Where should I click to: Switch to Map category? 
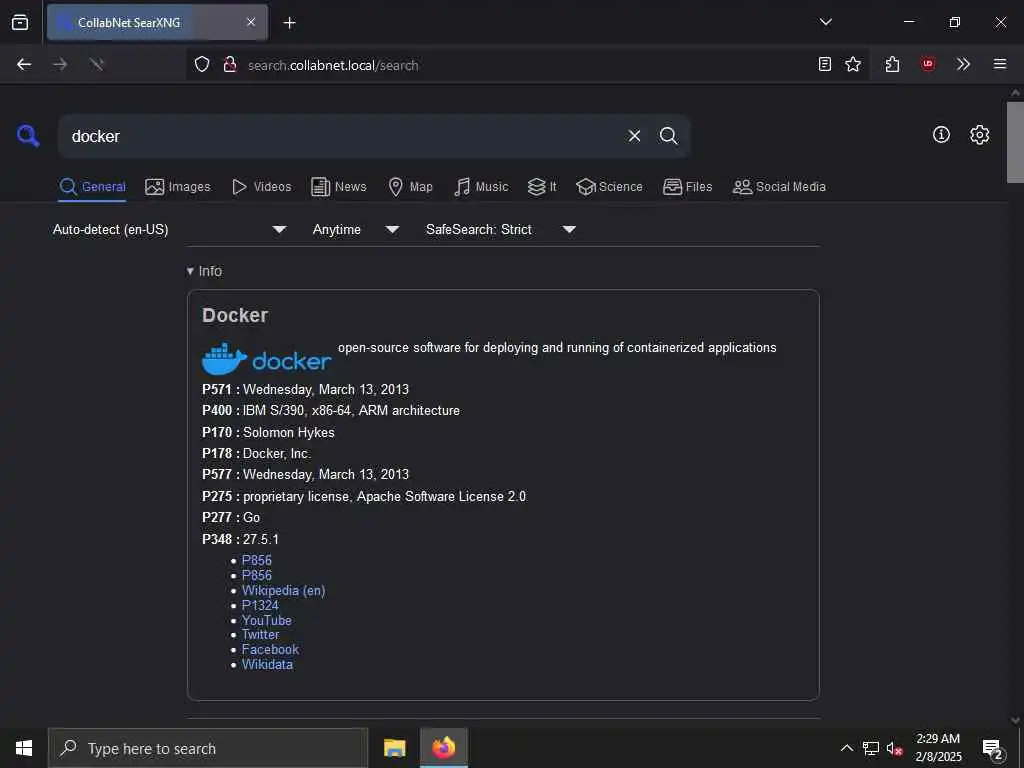point(410,187)
